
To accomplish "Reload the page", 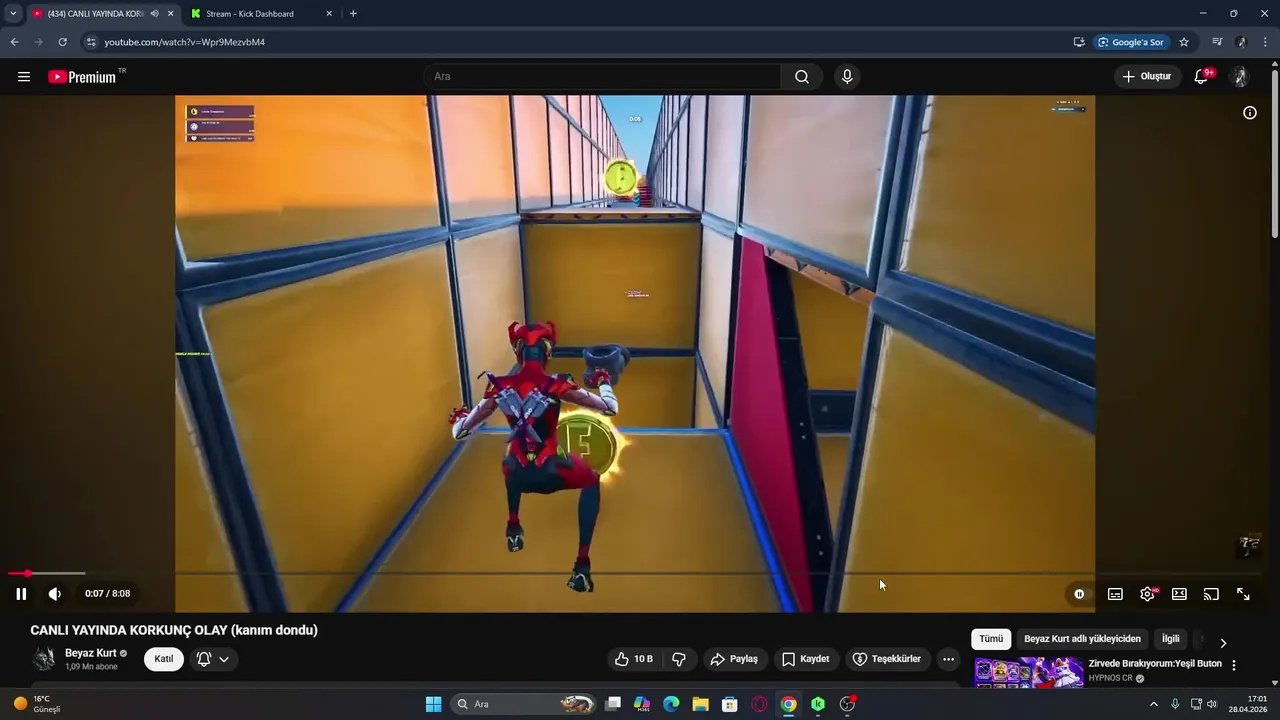I will [62, 42].
